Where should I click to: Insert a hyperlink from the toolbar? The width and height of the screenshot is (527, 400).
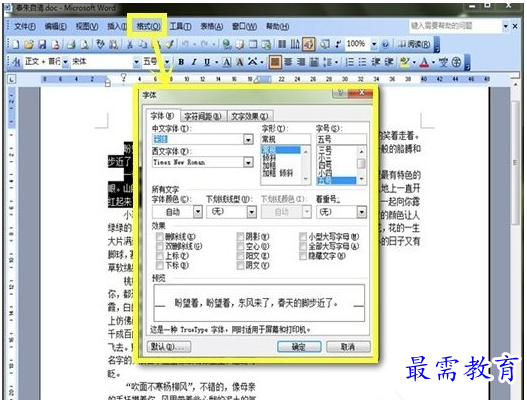tap(227, 44)
